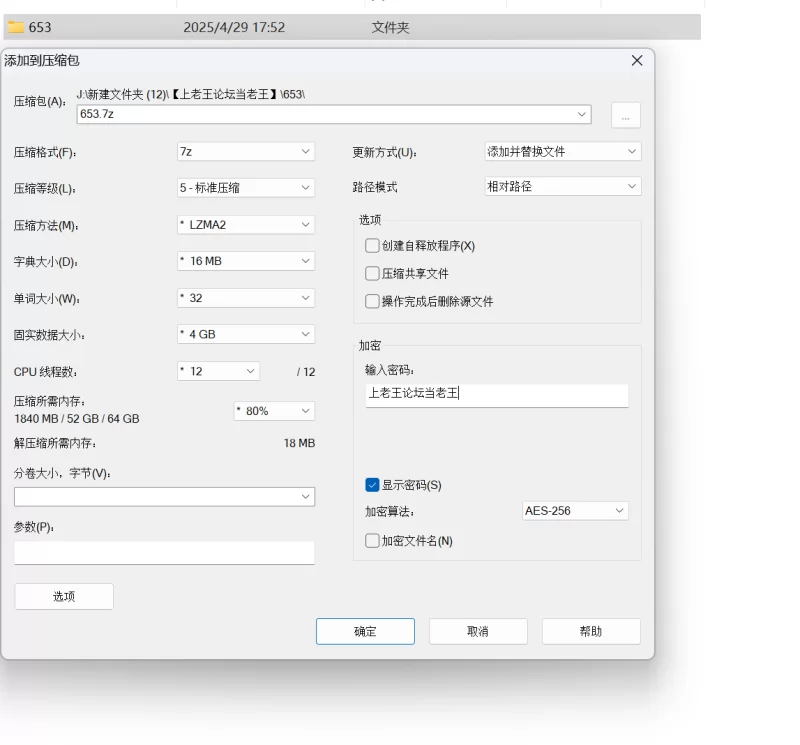Viewport: 800px width, 745px height.
Task: Open the 压缩等级 dropdown showing 5 - 标准压缩
Action: coord(245,188)
